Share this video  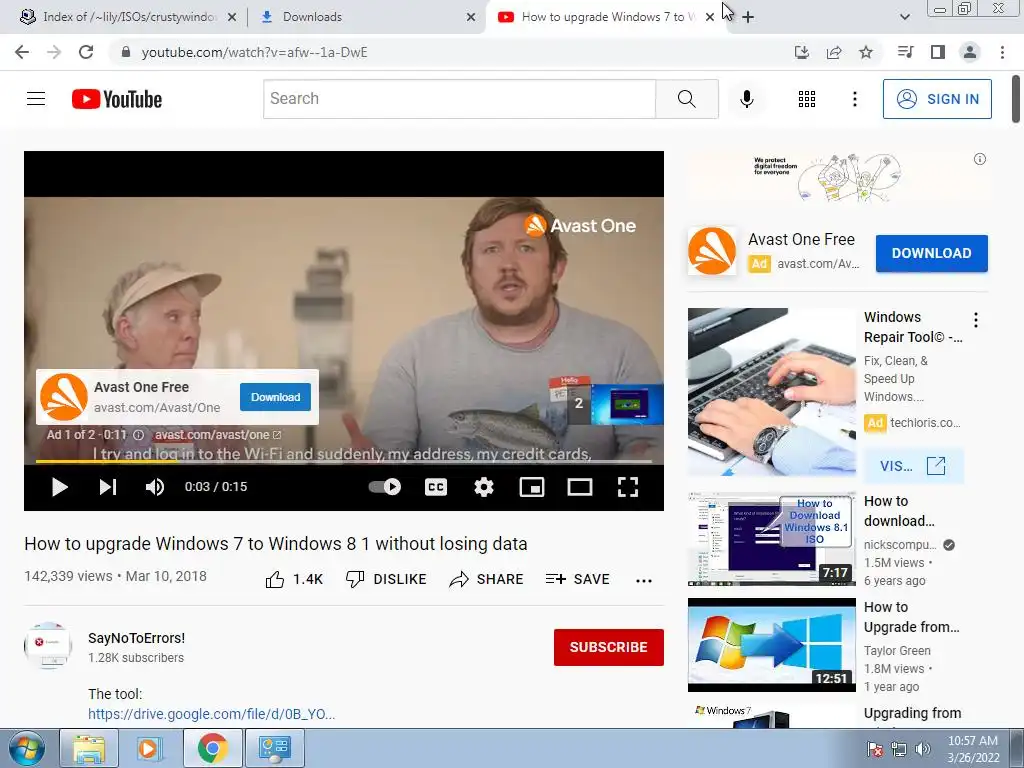486,579
